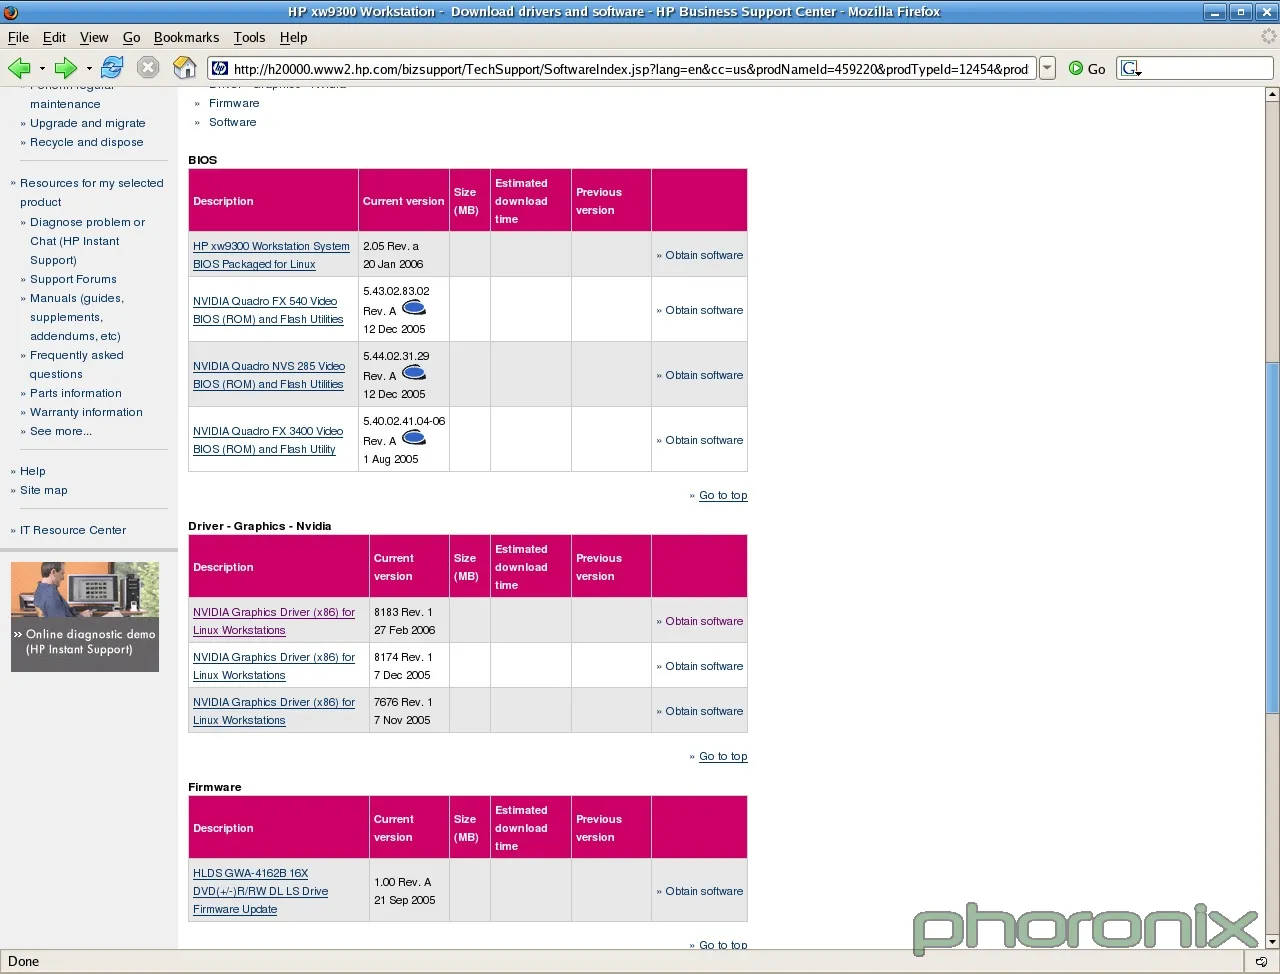Screen dimensions: 1280x974
Task: Click the blue disk icon in Quadro FX 3400 row
Action: (x=414, y=438)
